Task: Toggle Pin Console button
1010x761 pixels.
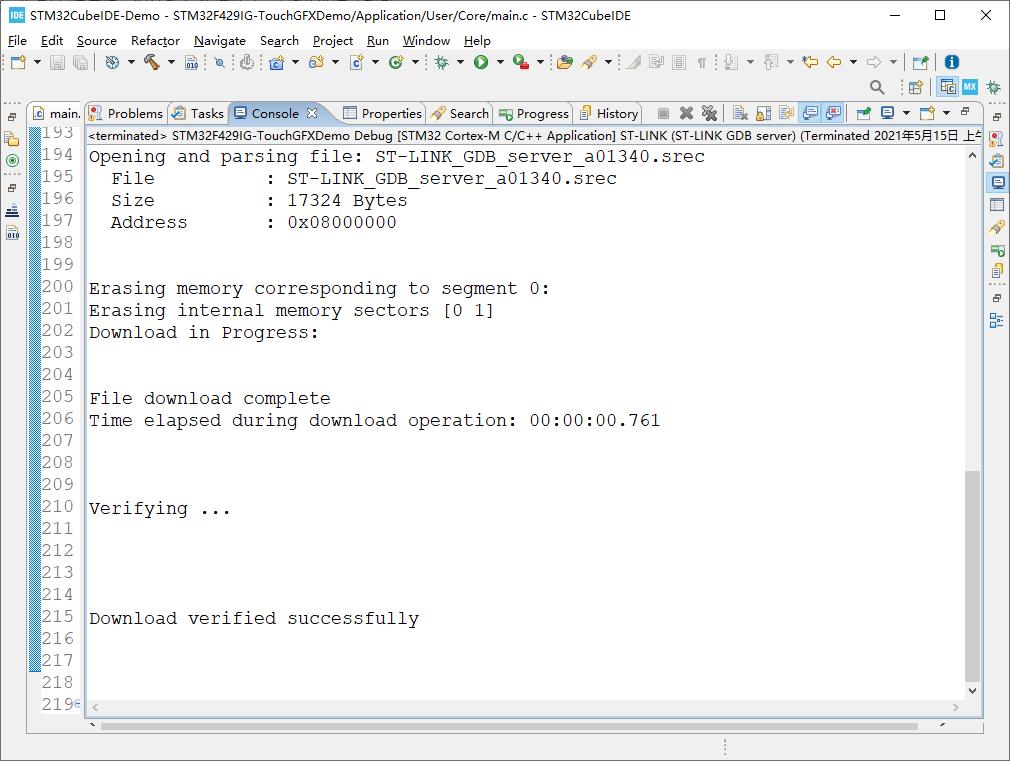Action: (864, 113)
